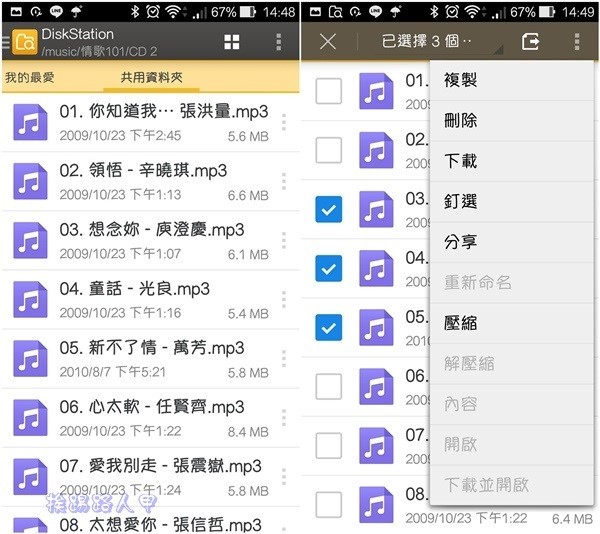Screen dimensions: 600x534
Task: Tap music icon beside unchecked 01 row
Action: click(376, 91)
